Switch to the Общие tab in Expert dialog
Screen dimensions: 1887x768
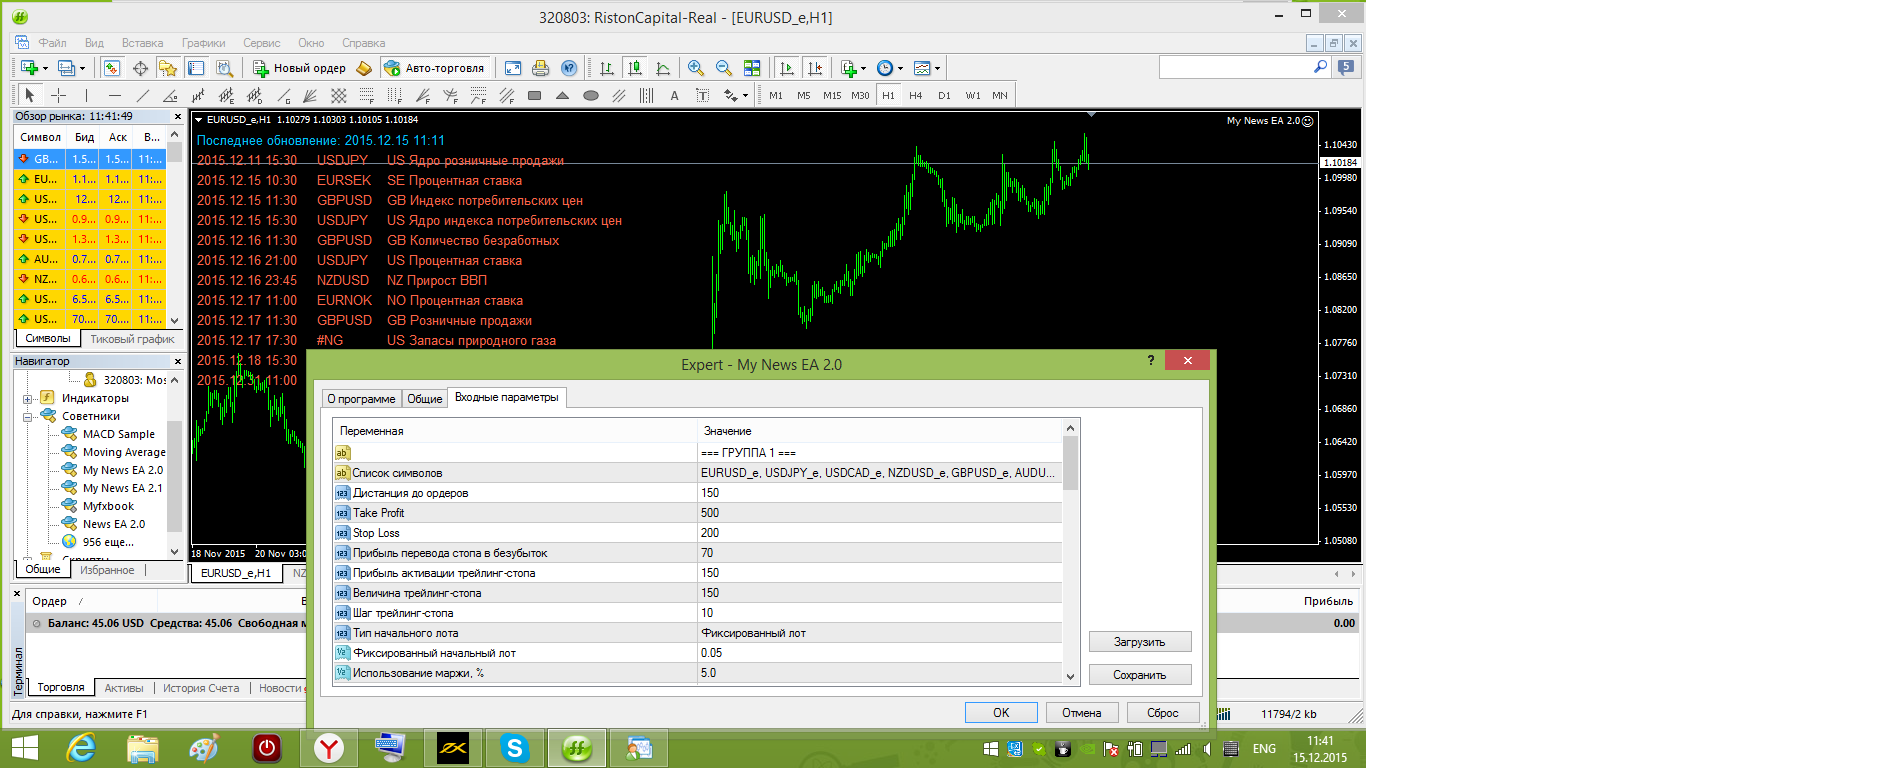pos(424,398)
